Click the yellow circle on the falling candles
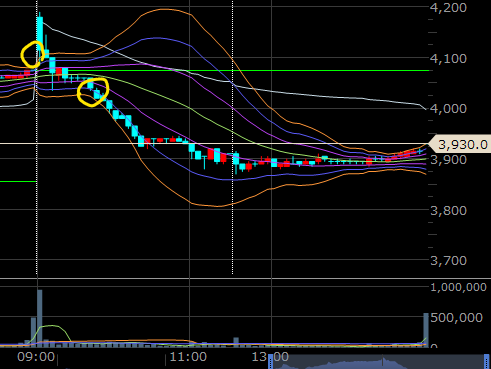 coord(93,92)
